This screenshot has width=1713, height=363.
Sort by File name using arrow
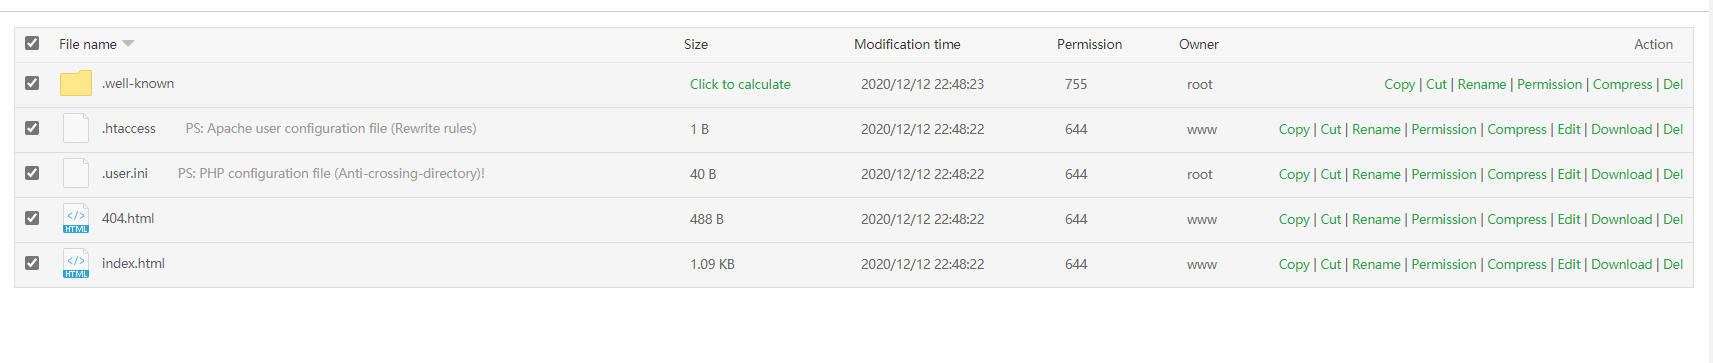pyautogui.click(x=128, y=44)
